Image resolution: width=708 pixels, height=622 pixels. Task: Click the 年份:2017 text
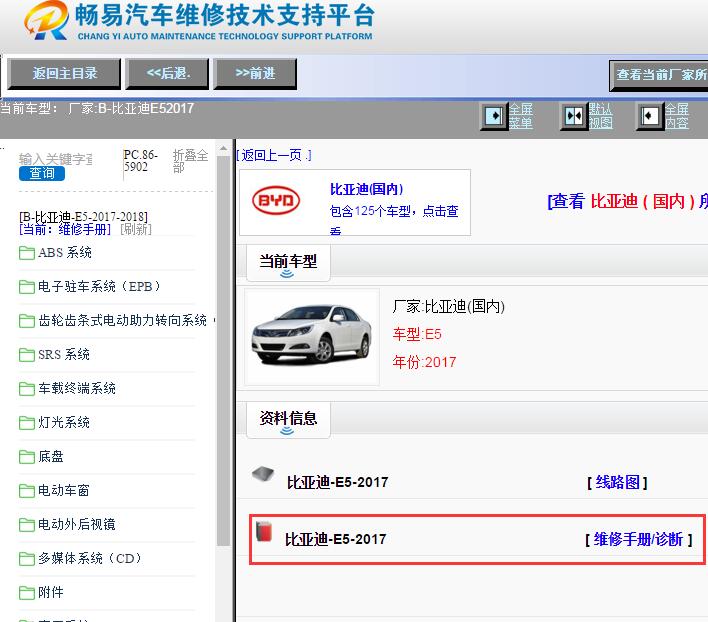point(424,362)
